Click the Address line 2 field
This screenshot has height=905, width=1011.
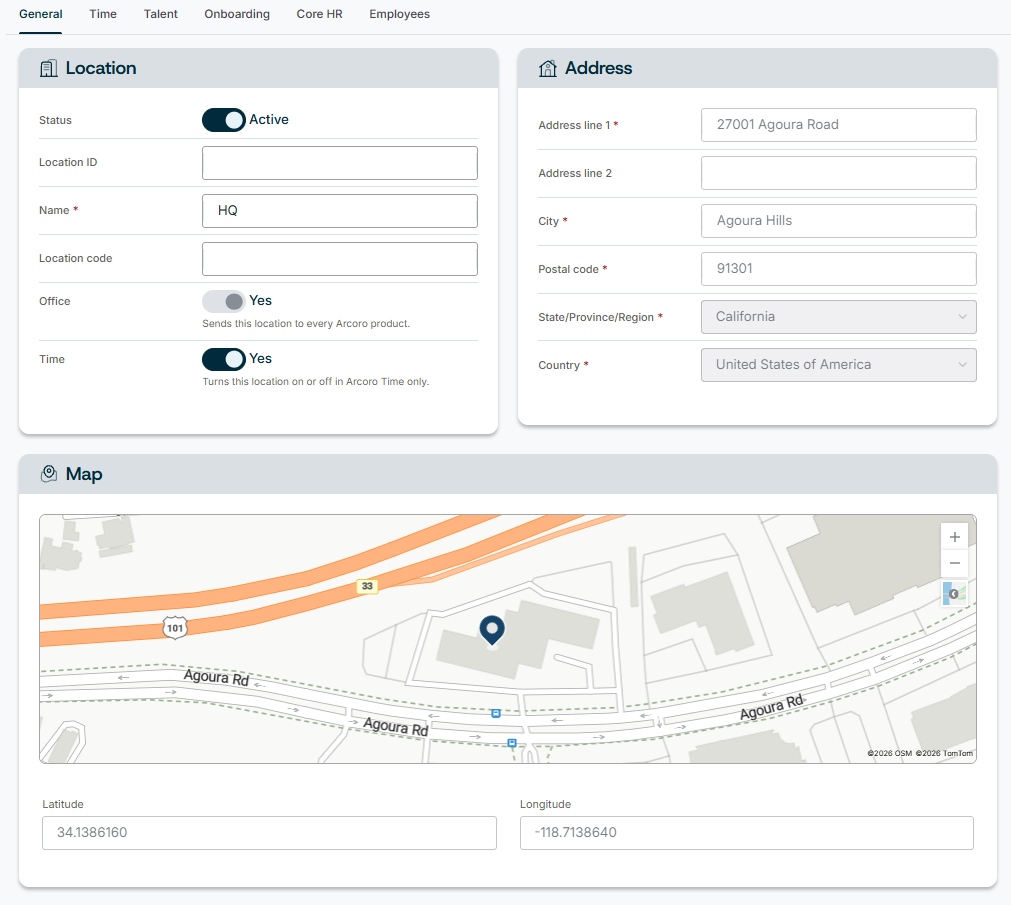pyautogui.click(x=838, y=173)
